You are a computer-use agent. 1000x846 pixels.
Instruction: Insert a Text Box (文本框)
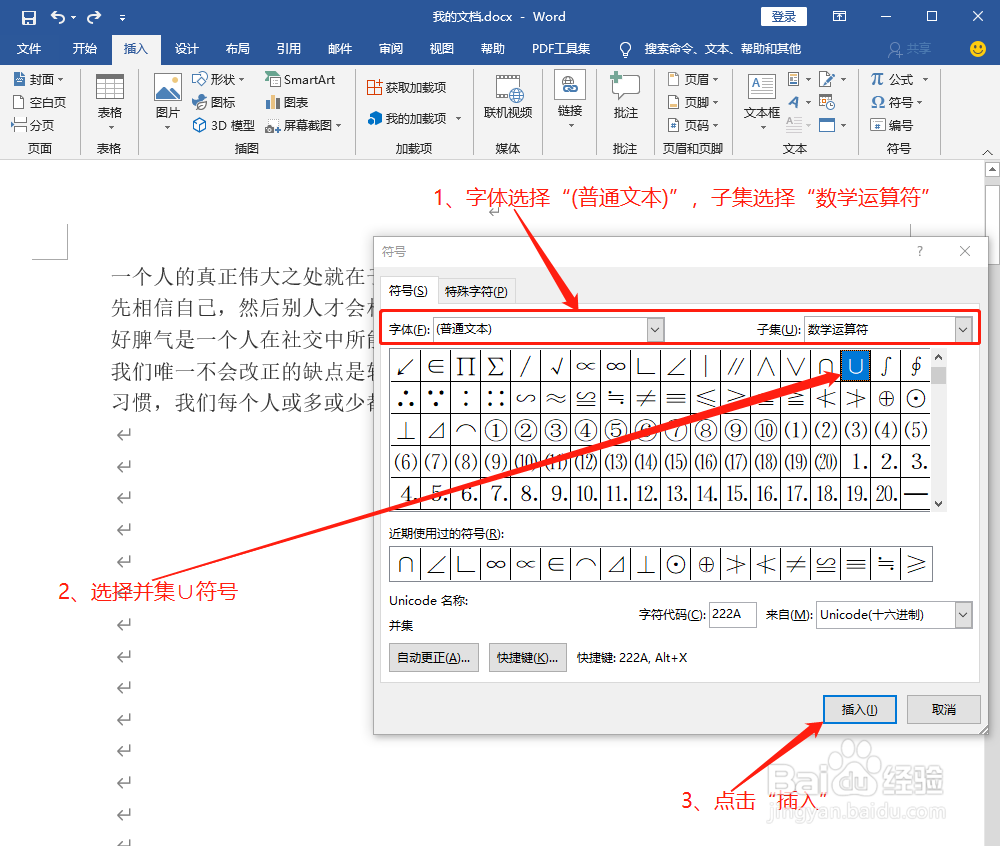pos(762,101)
